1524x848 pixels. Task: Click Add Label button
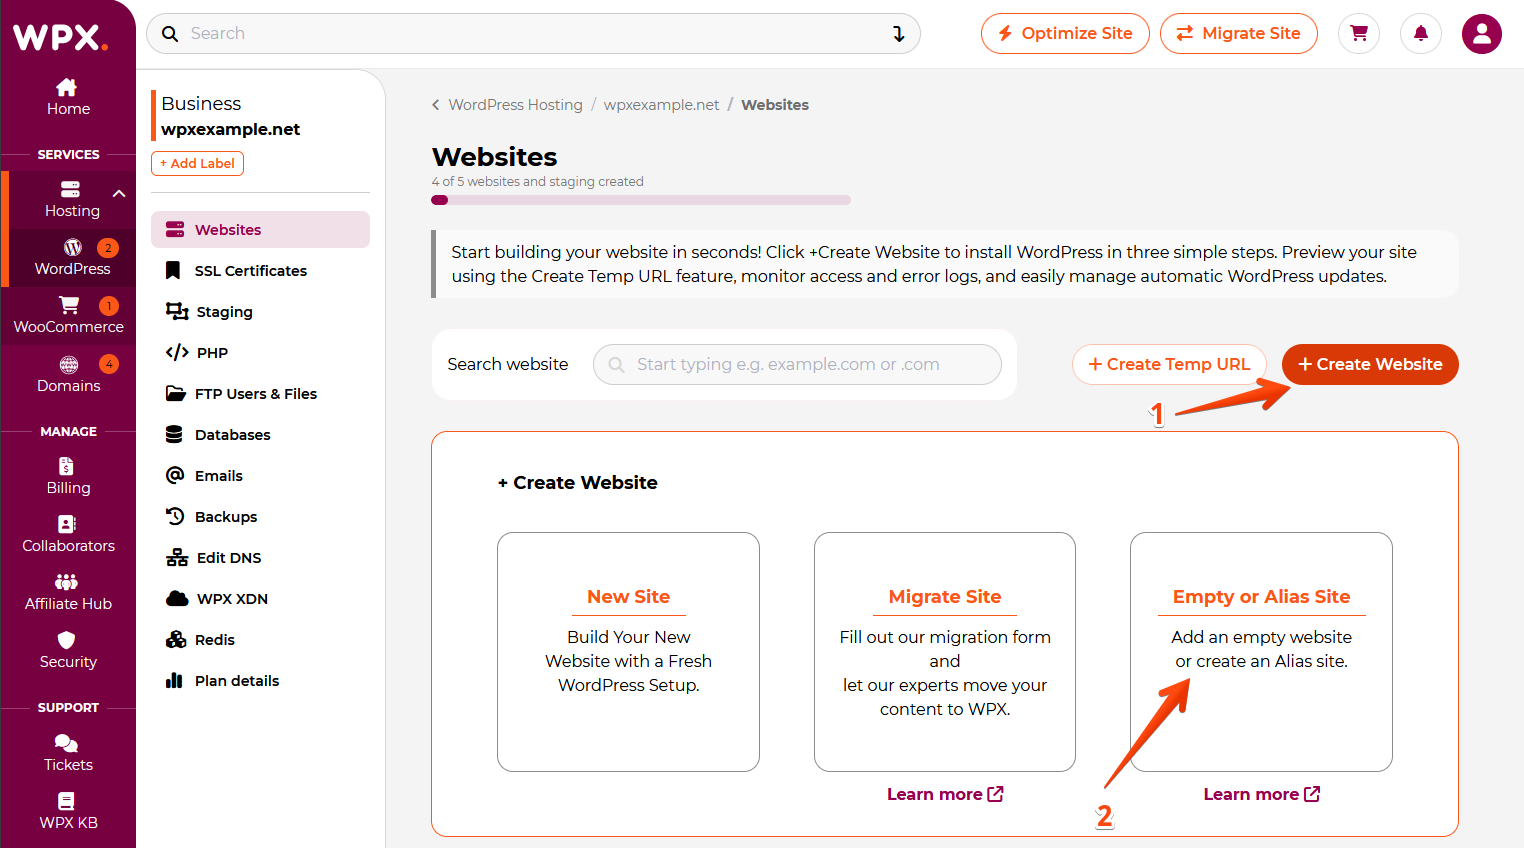pos(197,163)
